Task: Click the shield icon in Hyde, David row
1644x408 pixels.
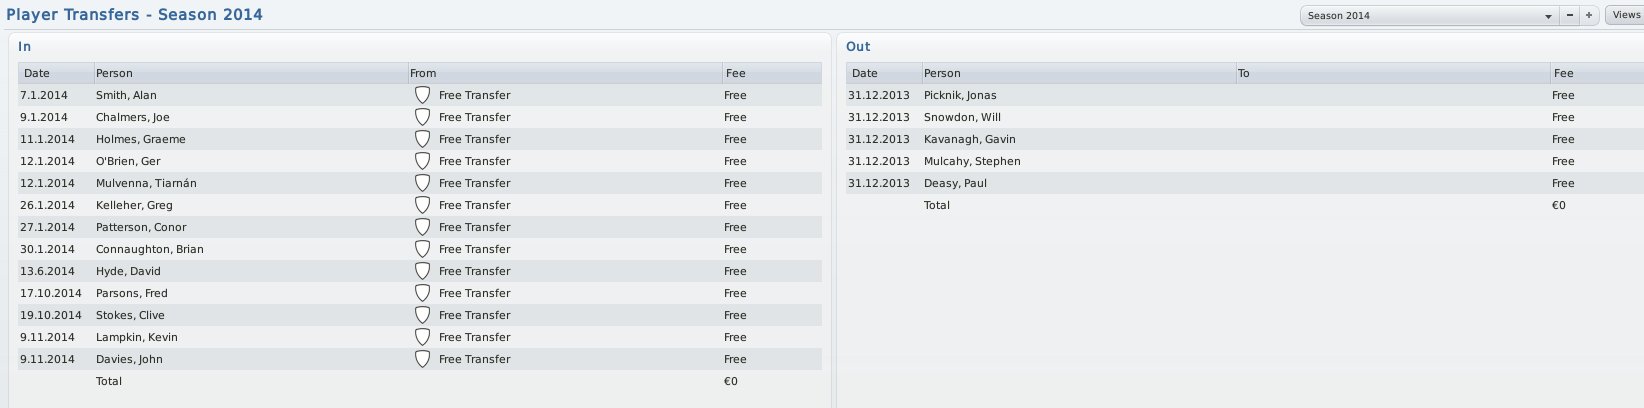Action: [422, 271]
